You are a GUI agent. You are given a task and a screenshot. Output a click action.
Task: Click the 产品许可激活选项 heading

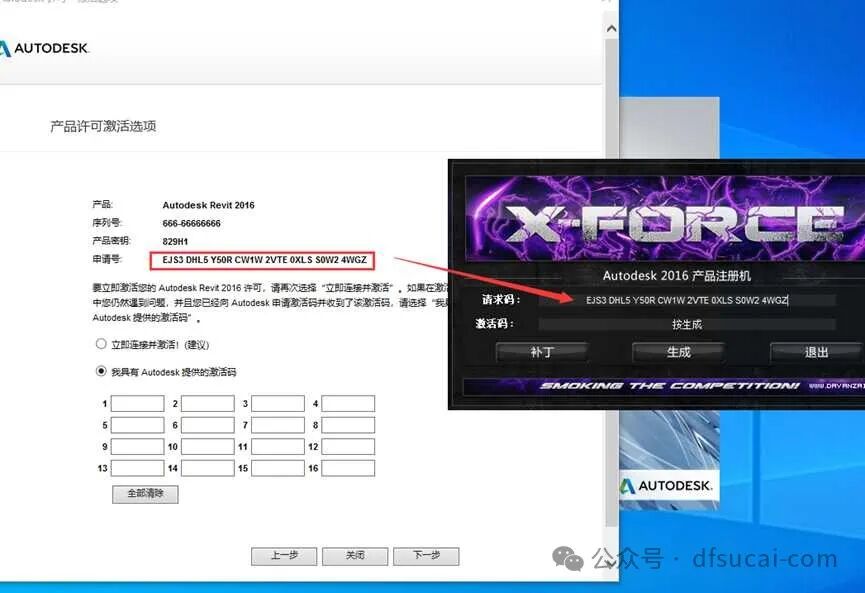103,126
